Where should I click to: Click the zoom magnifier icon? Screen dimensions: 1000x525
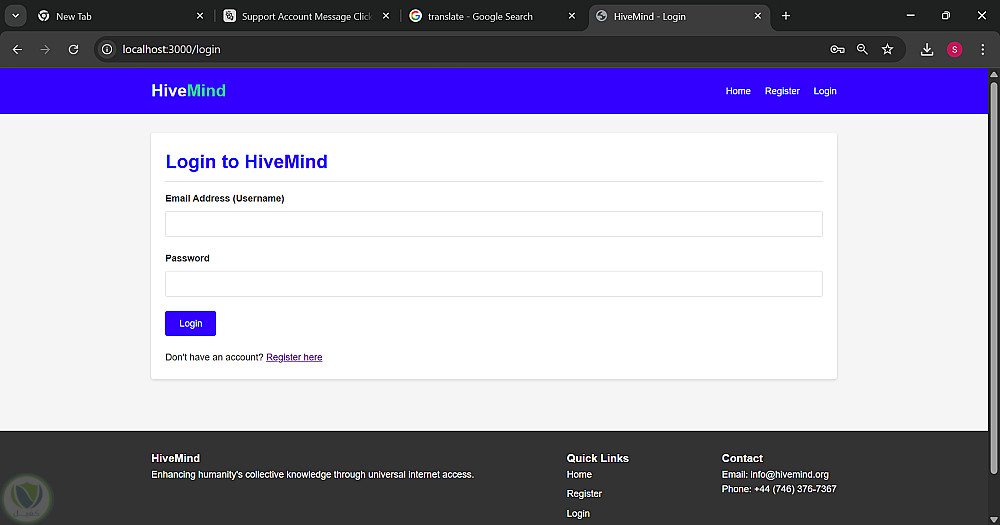tap(862, 49)
